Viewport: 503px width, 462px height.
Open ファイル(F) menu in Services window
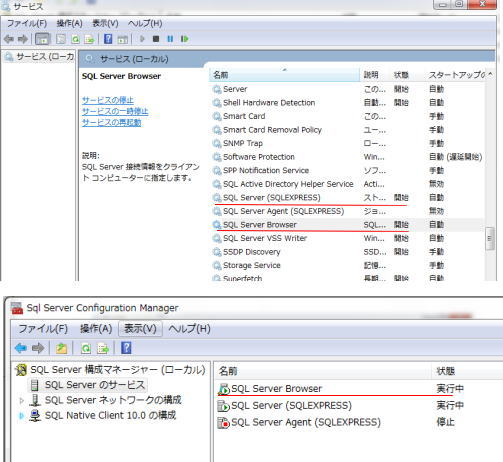point(27,23)
